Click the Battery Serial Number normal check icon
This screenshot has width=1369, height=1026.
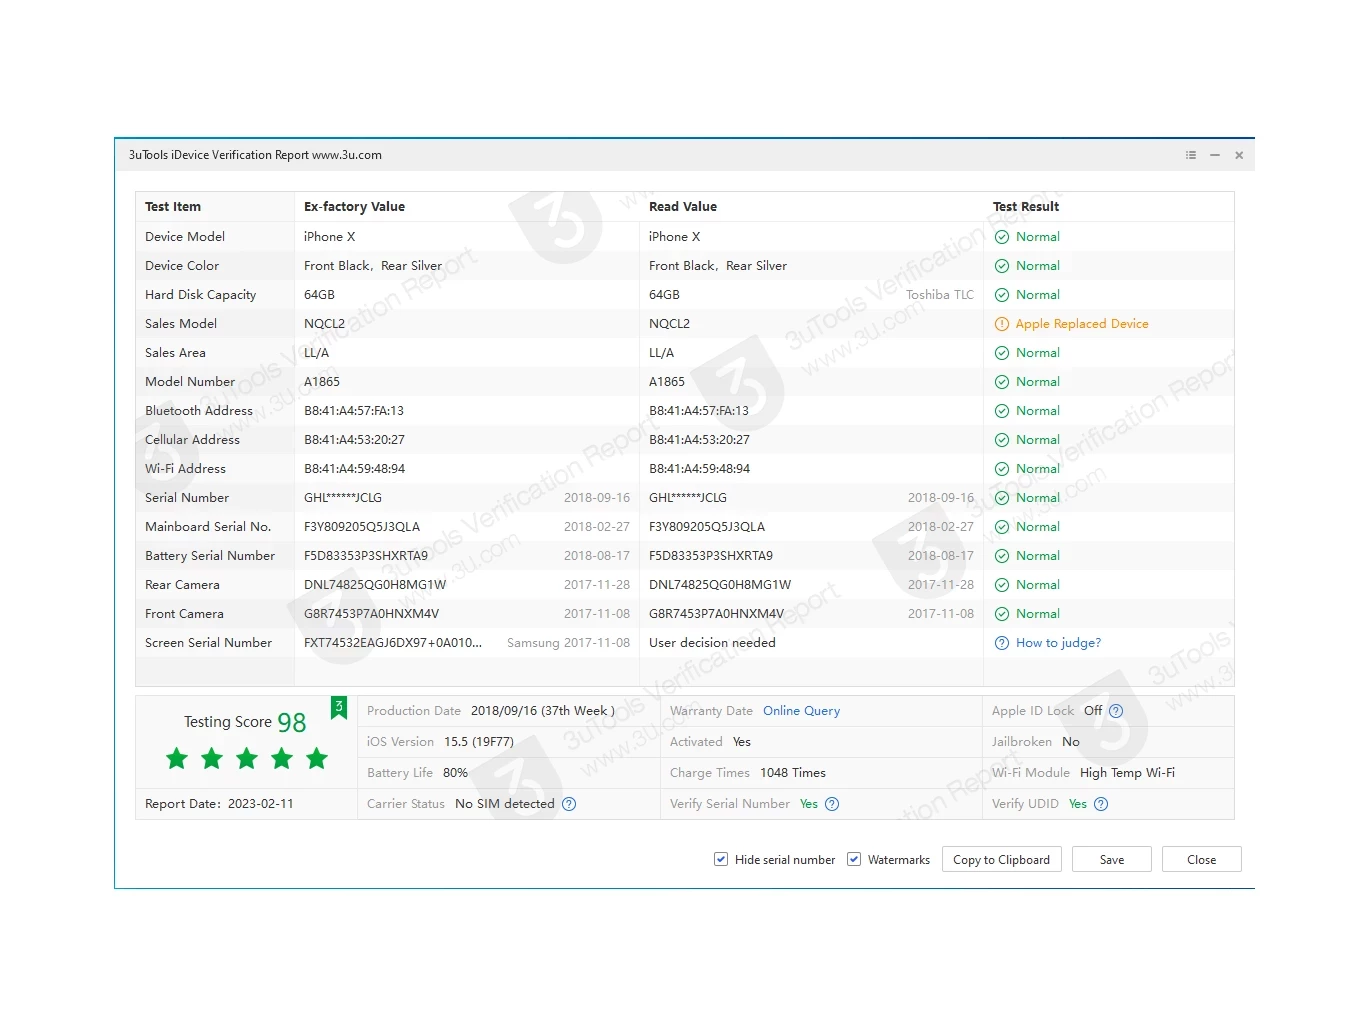pos(1002,556)
